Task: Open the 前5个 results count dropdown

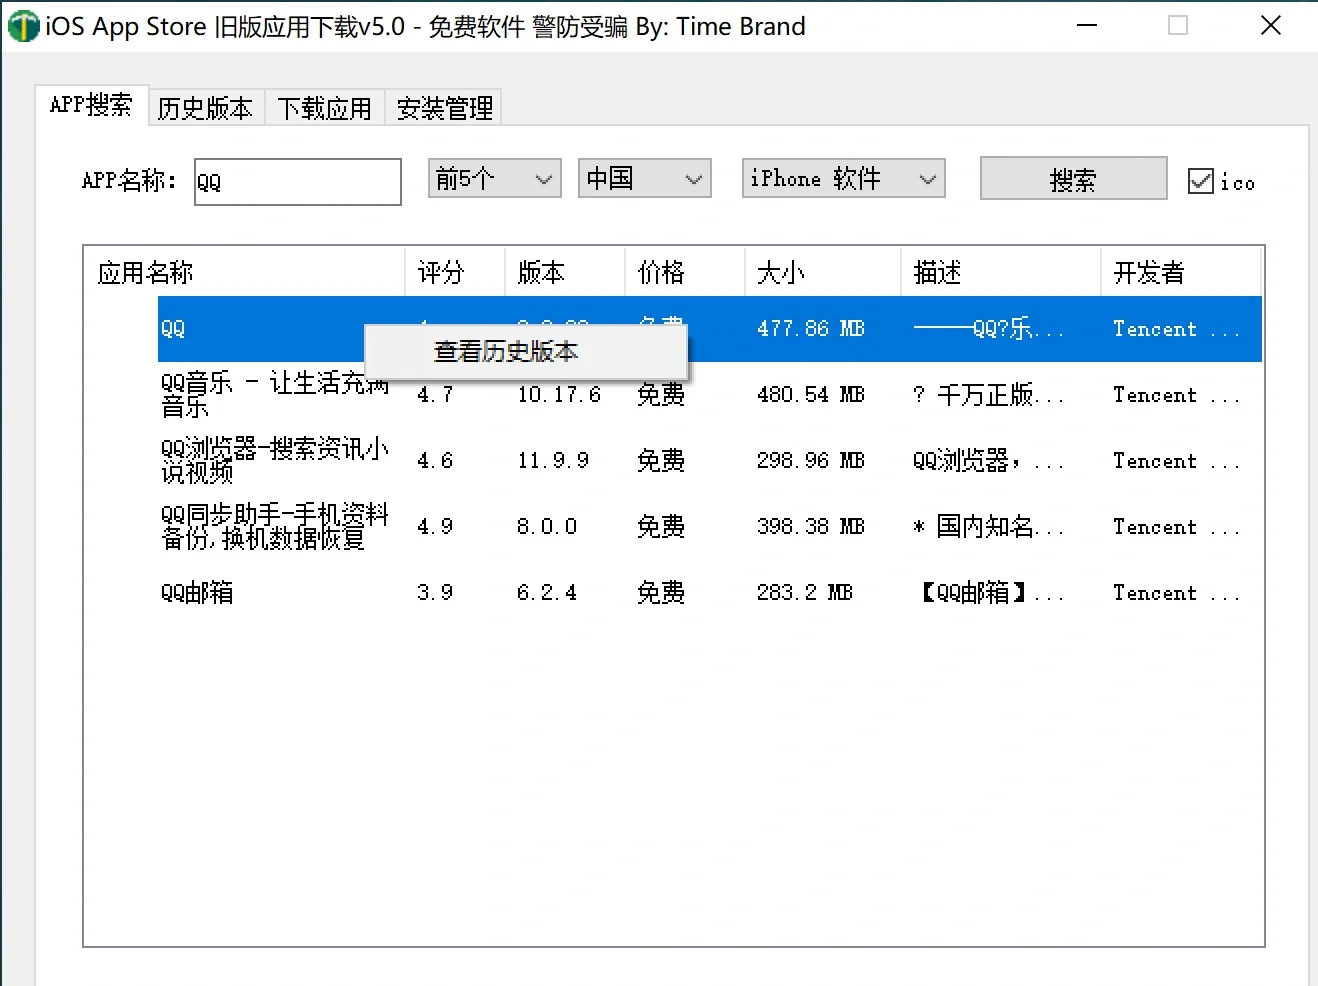Action: 493,178
